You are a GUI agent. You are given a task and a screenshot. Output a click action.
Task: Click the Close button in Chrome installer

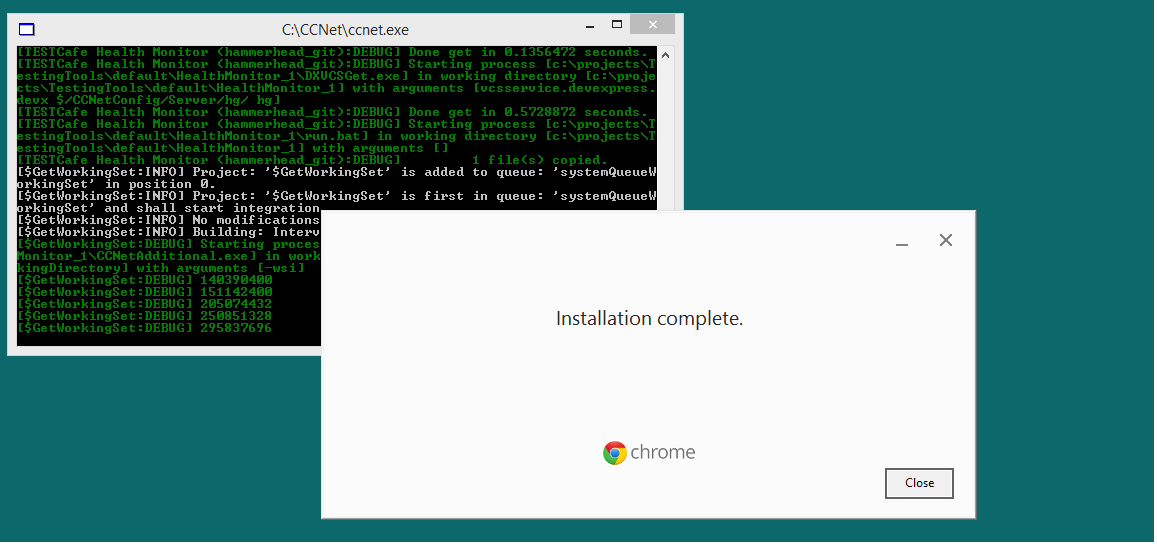[x=919, y=483]
